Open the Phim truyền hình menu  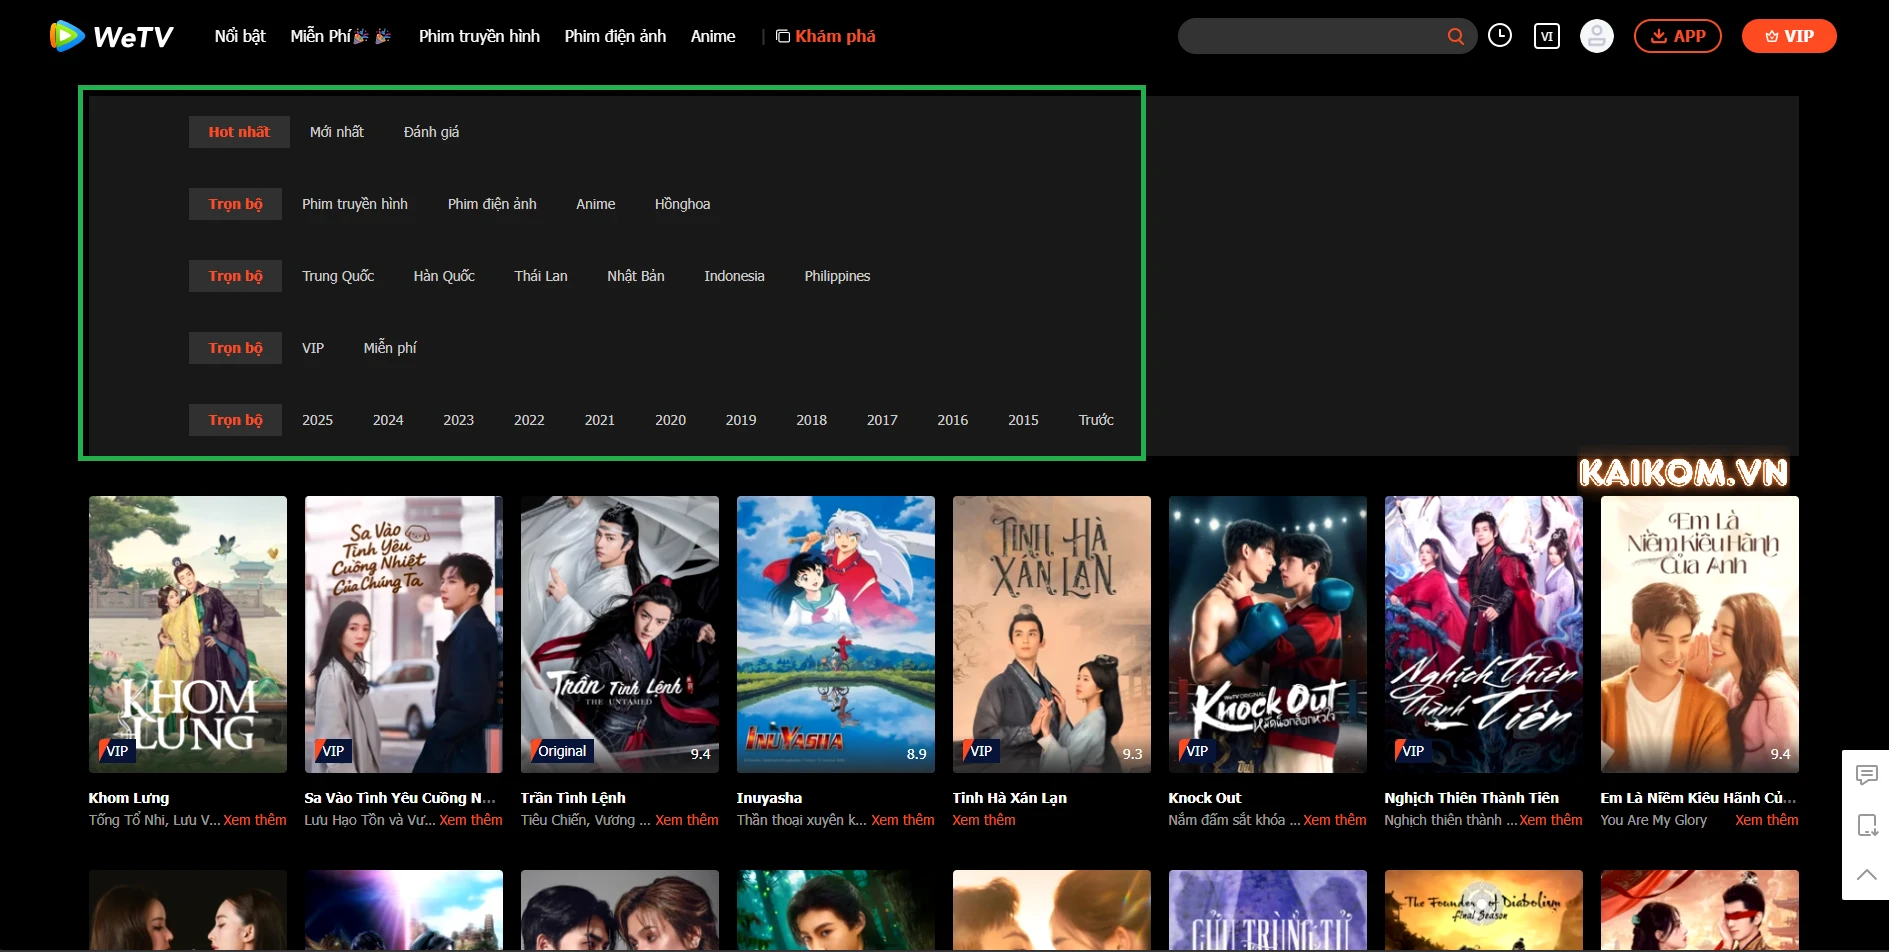(479, 37)
